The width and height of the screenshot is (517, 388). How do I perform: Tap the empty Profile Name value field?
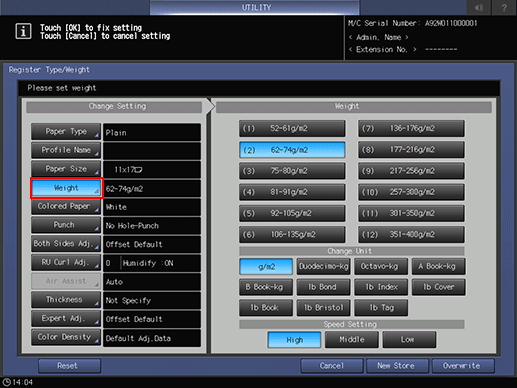point(152,151)
